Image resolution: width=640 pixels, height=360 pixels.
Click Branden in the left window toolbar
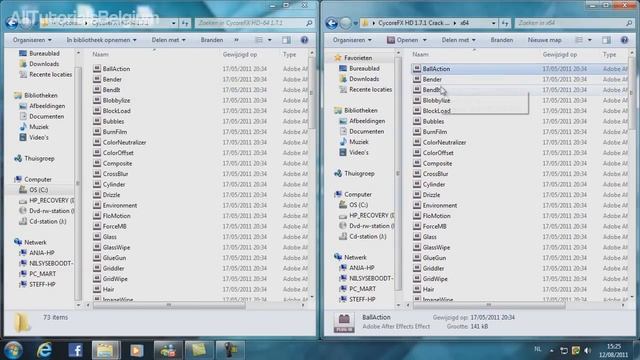pos(212,40)
